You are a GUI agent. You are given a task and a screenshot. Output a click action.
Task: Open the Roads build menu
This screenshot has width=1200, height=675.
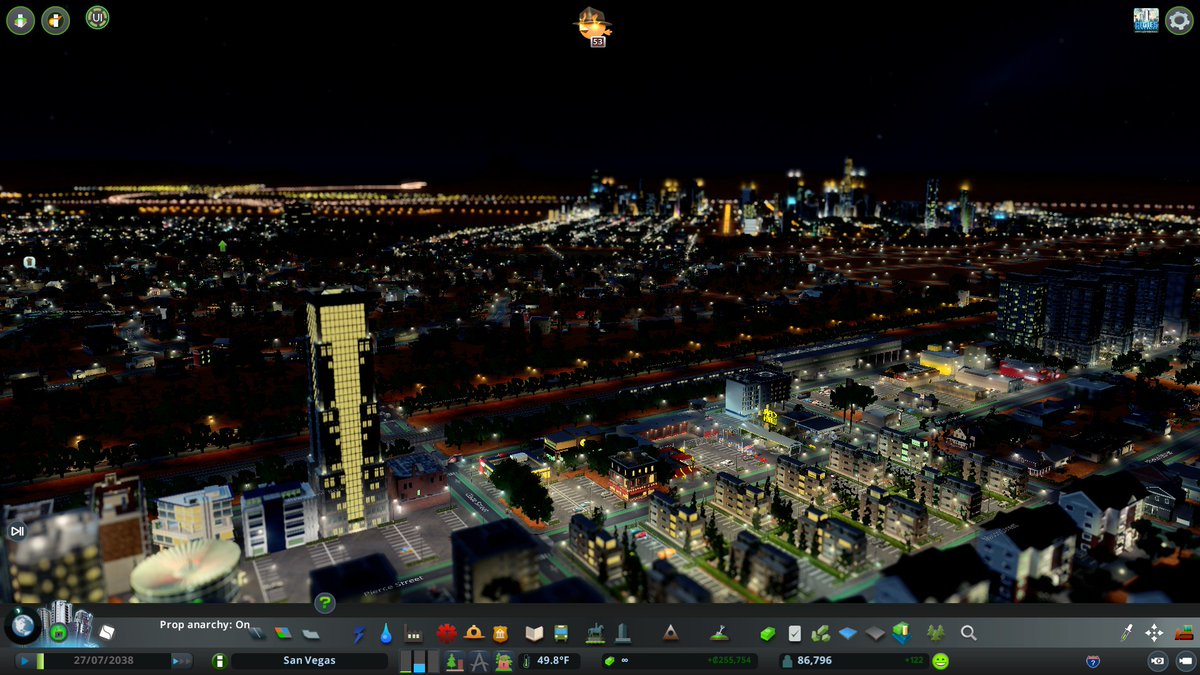[x=257, y=633]
